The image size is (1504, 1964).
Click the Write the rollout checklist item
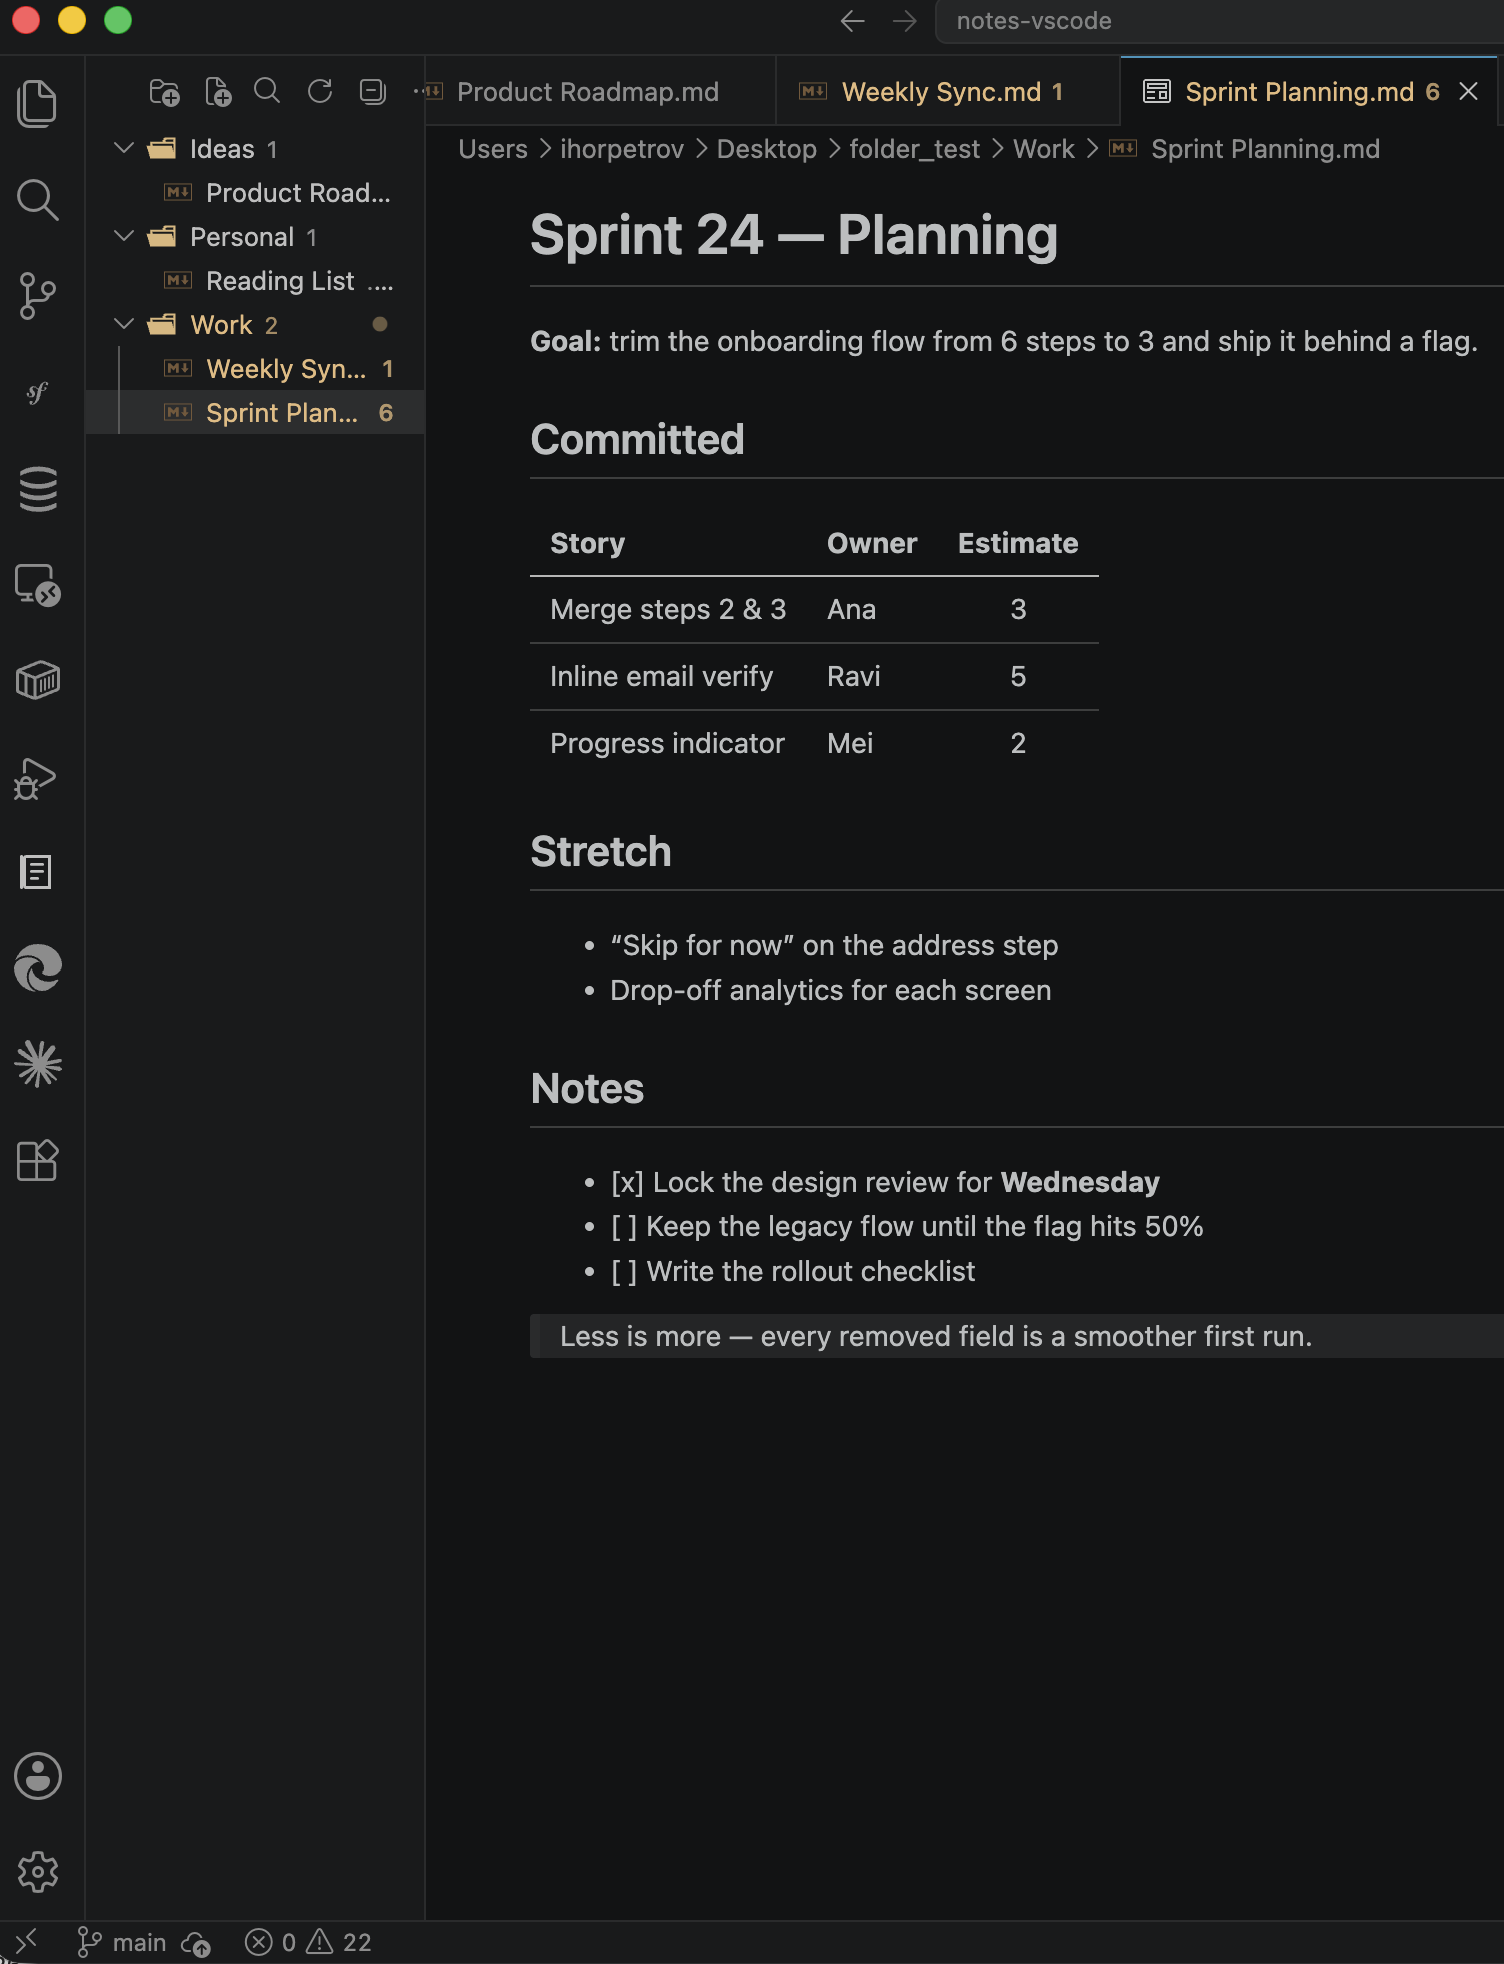click(792, 1272)
